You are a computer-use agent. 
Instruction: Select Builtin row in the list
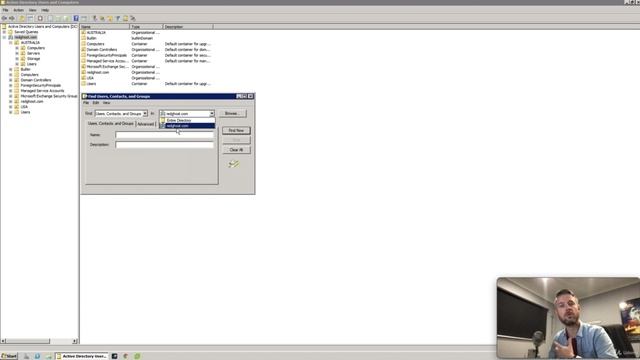(92, 38)
